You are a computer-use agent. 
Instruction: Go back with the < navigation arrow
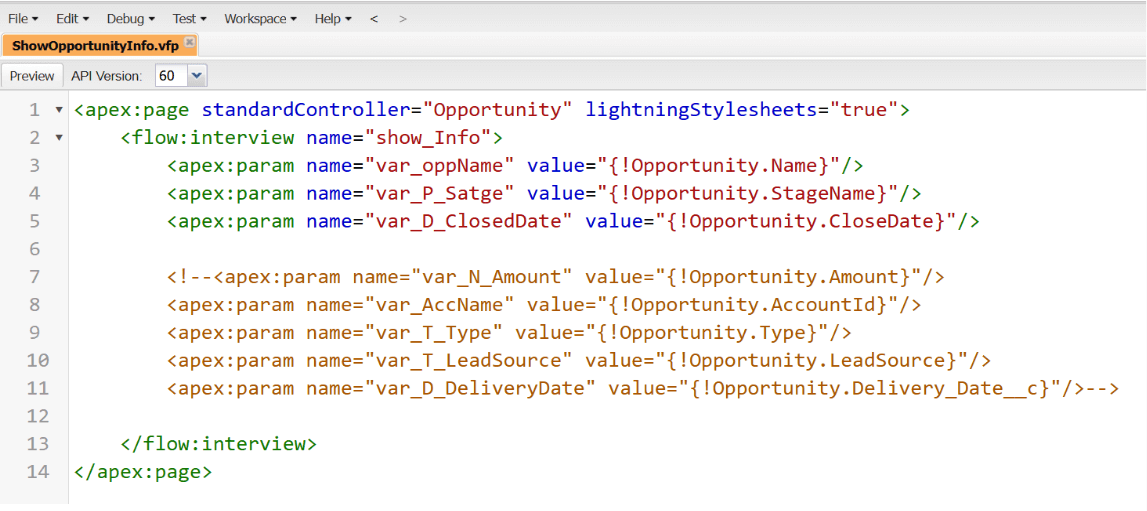374,18
